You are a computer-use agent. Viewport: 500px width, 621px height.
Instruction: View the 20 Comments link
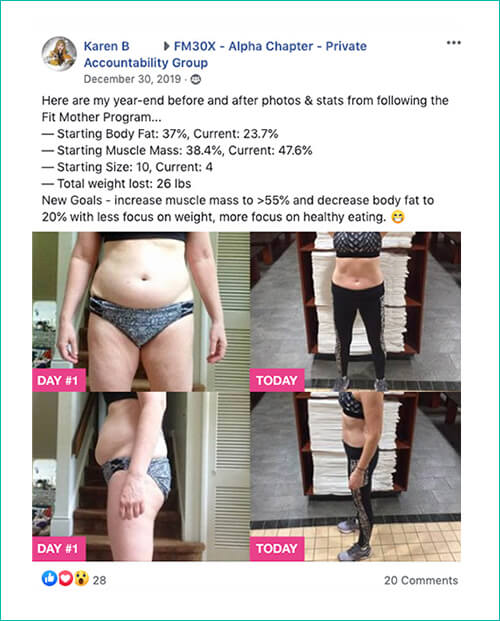(x=421, y=580)
